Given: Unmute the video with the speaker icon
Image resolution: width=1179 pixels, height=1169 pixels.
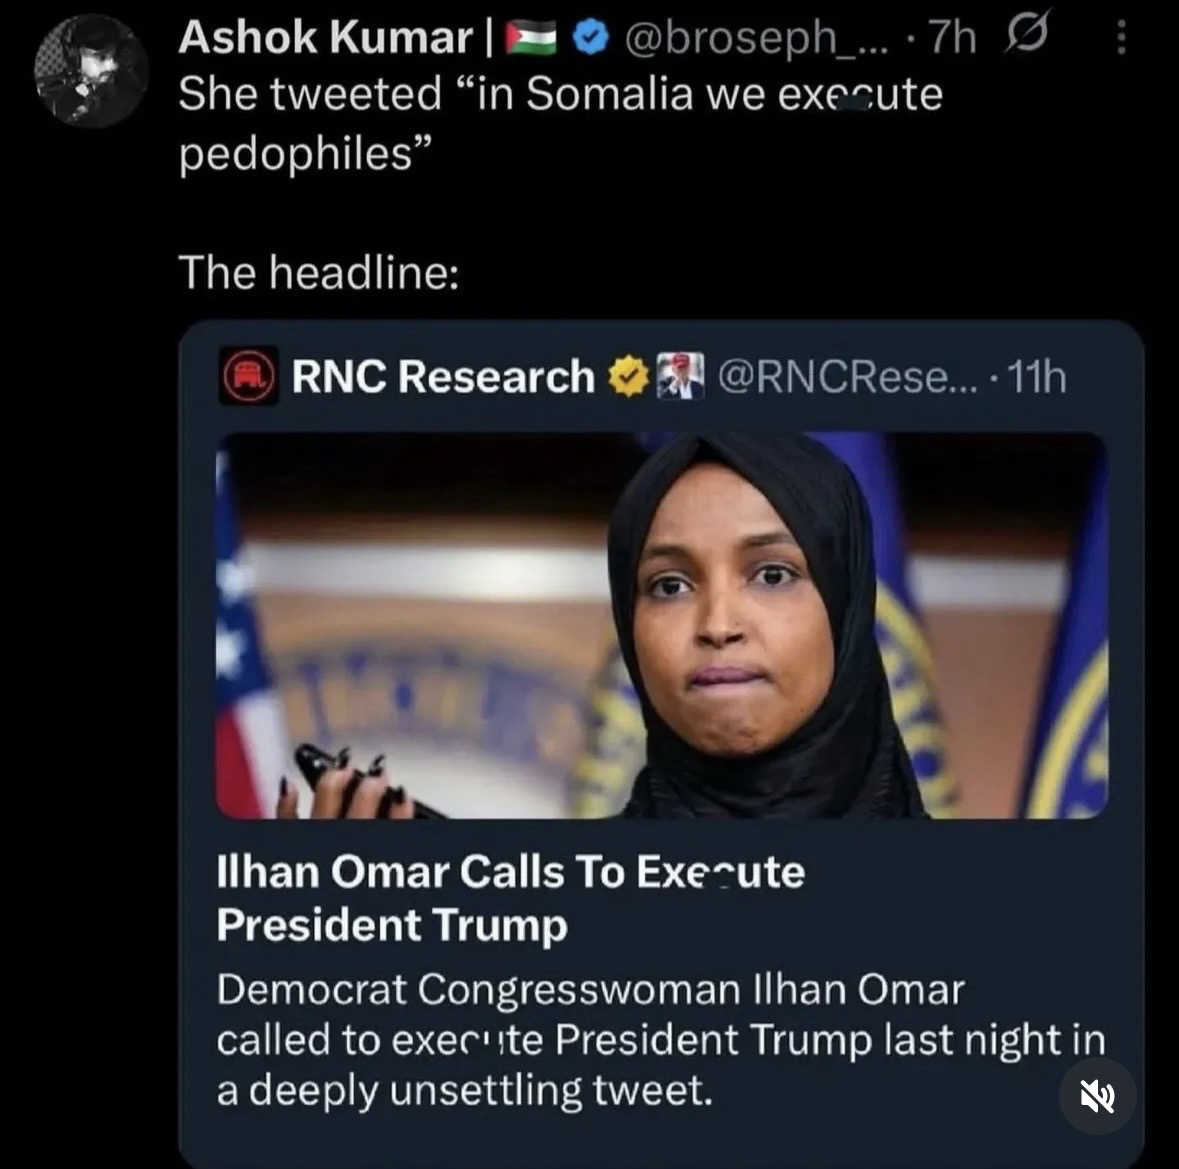Looking at the screenshot, I should [1097, 1095].
